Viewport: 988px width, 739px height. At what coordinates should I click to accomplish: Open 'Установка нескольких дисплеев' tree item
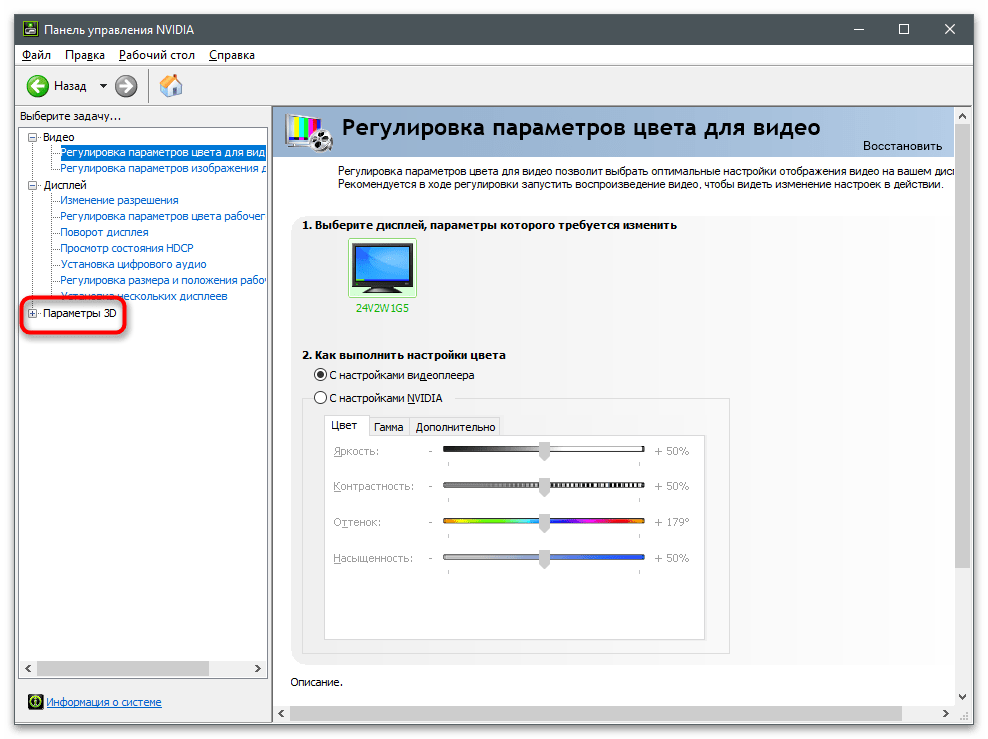tap(144, 296)
